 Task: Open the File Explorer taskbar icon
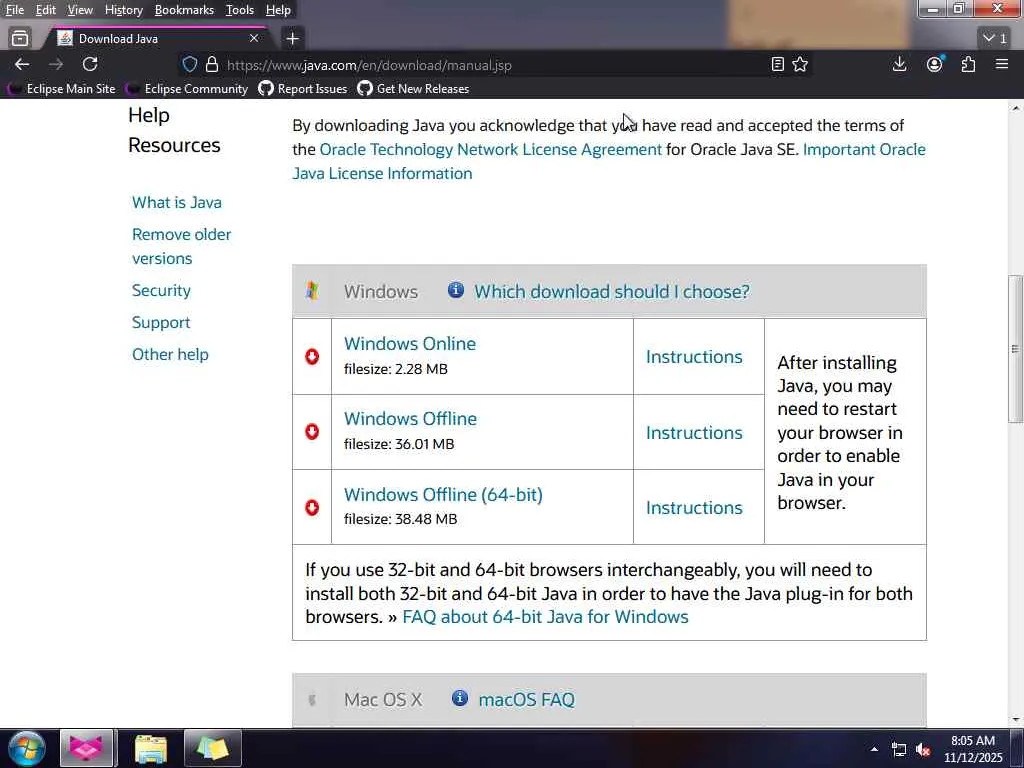(151, 748)
